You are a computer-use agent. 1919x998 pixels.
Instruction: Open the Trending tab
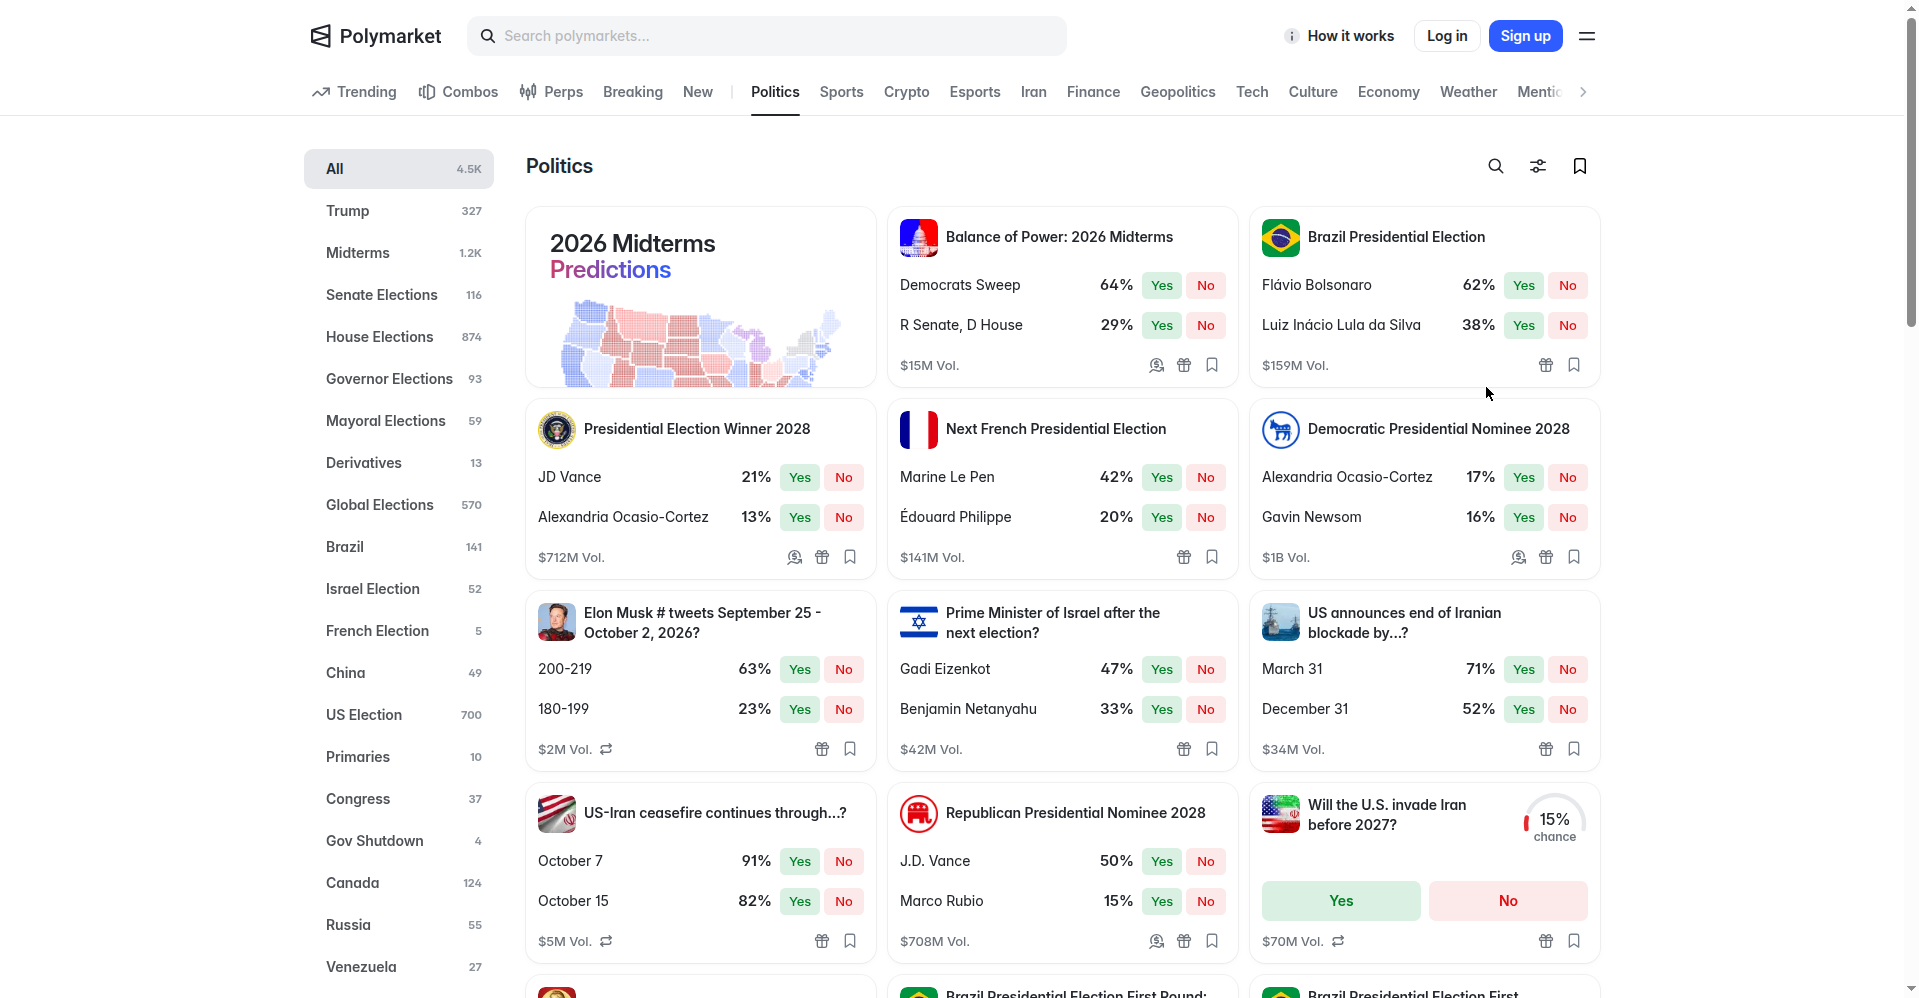(x=354, y=92)
